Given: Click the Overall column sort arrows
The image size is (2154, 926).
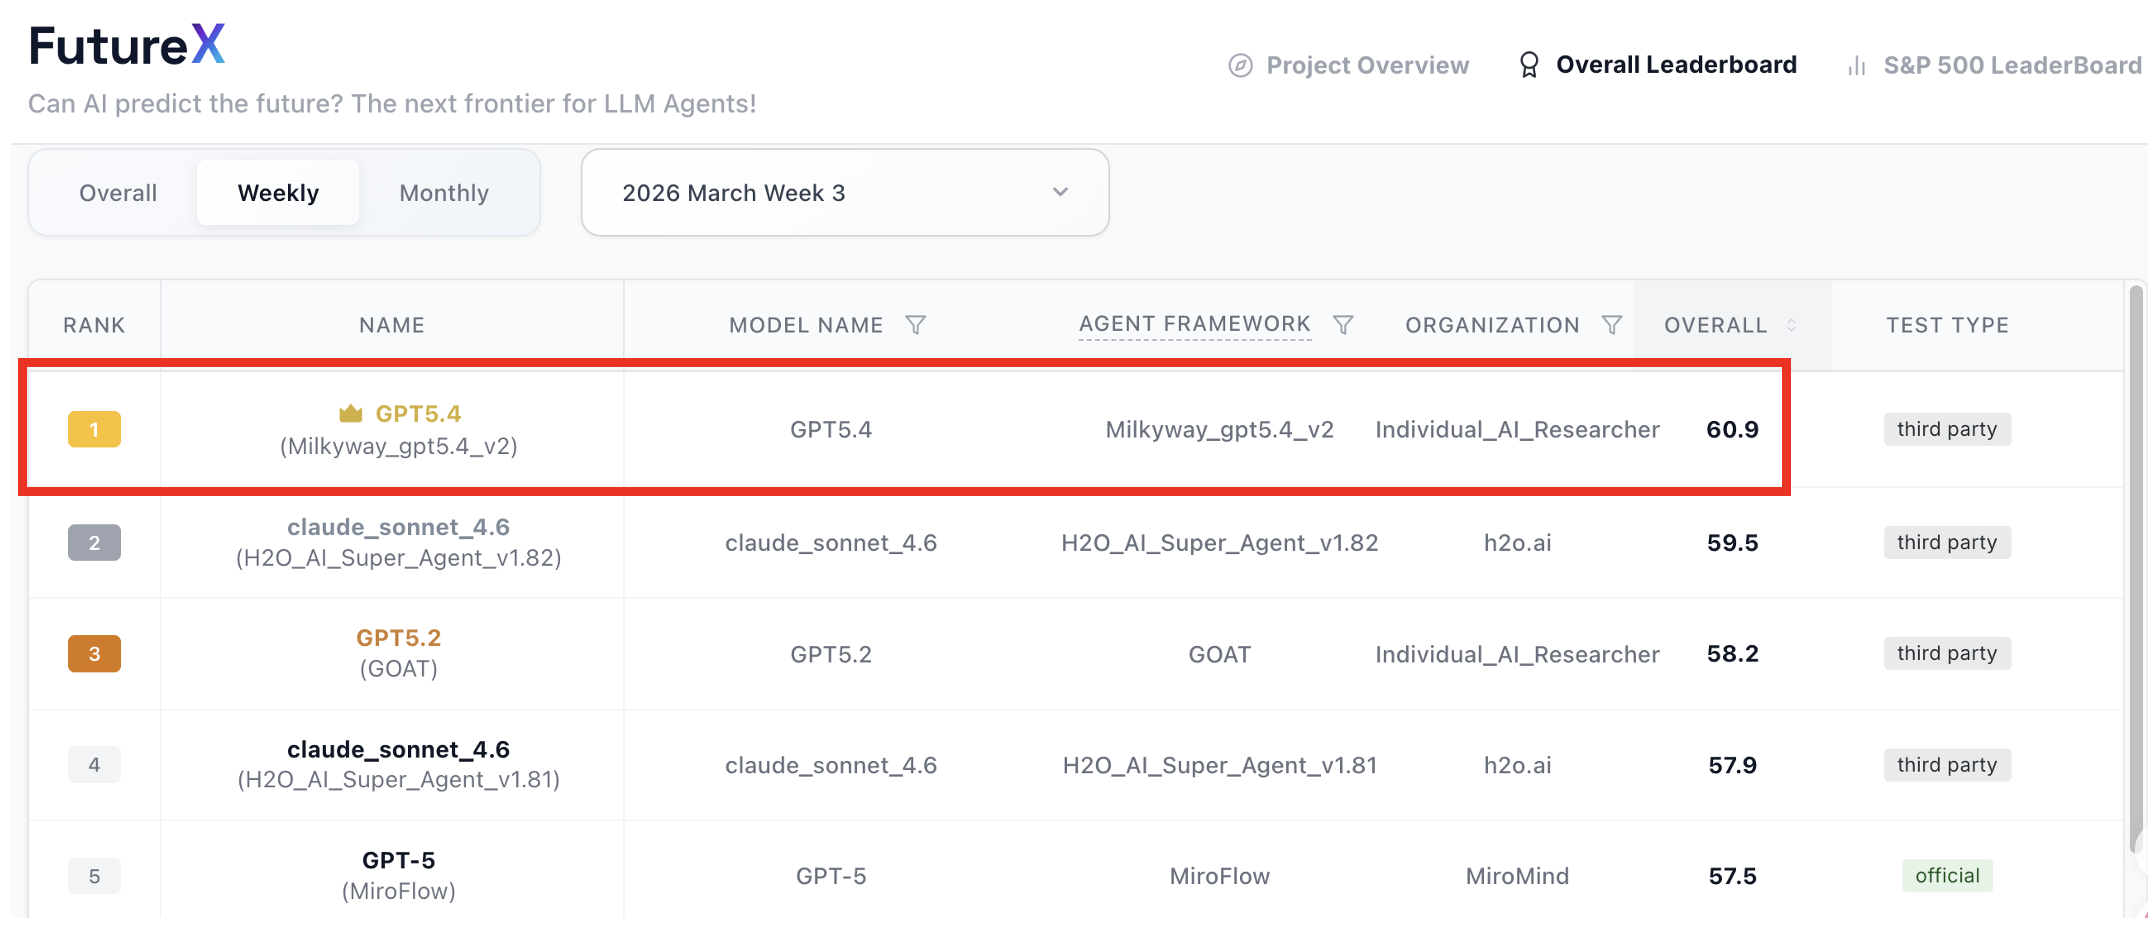Looking at the screenshot, I should 1791,325.
